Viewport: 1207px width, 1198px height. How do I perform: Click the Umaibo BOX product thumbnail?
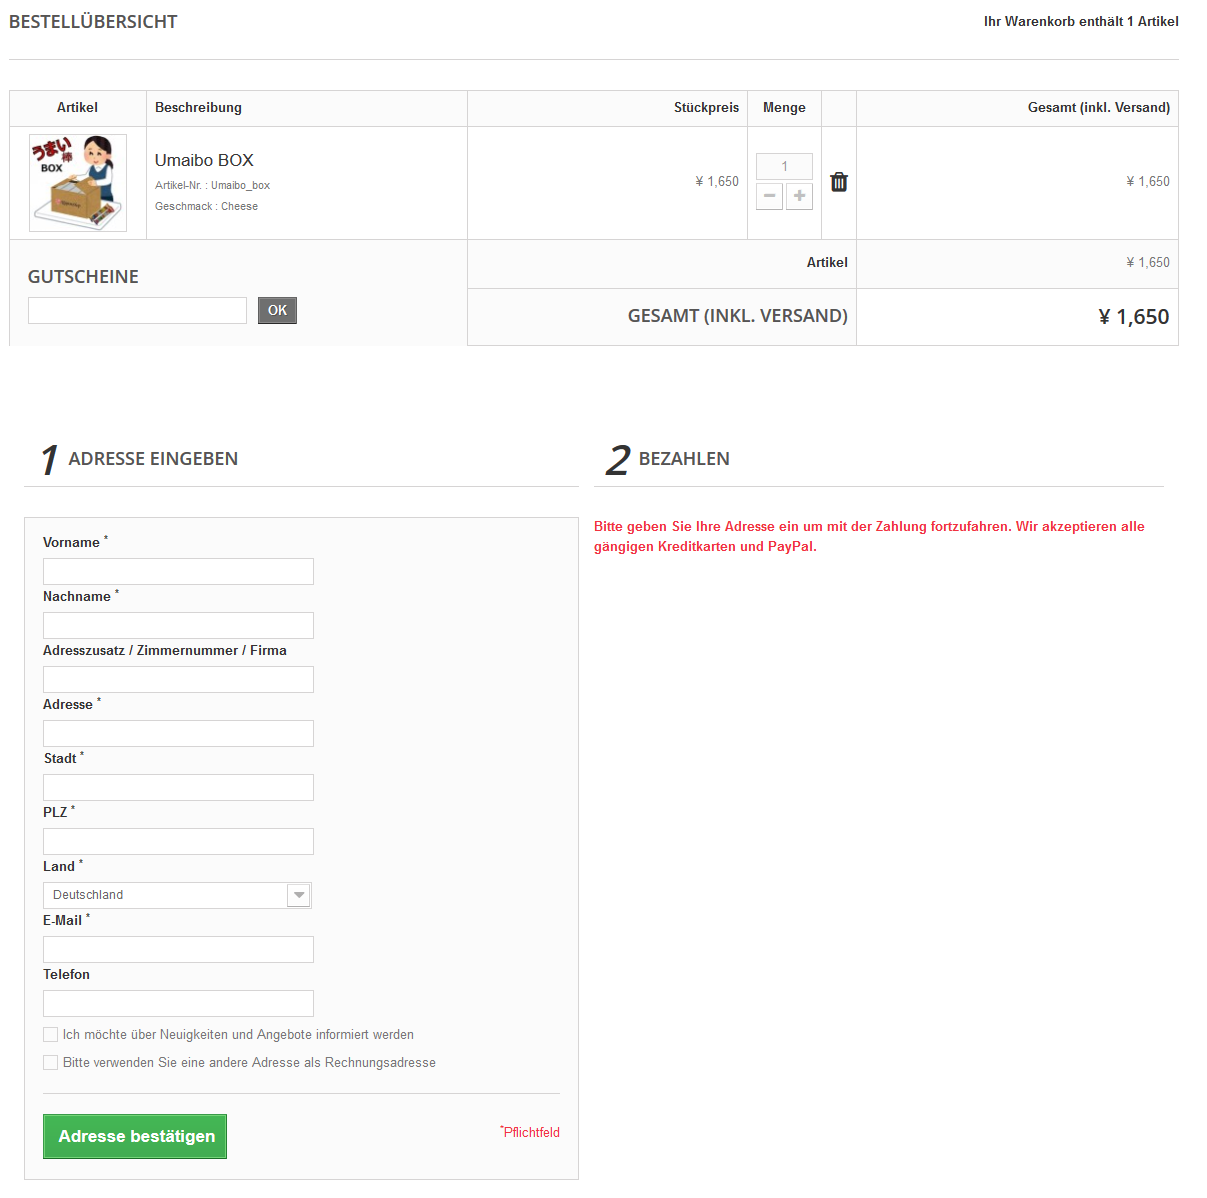click(x=78, y=183)
